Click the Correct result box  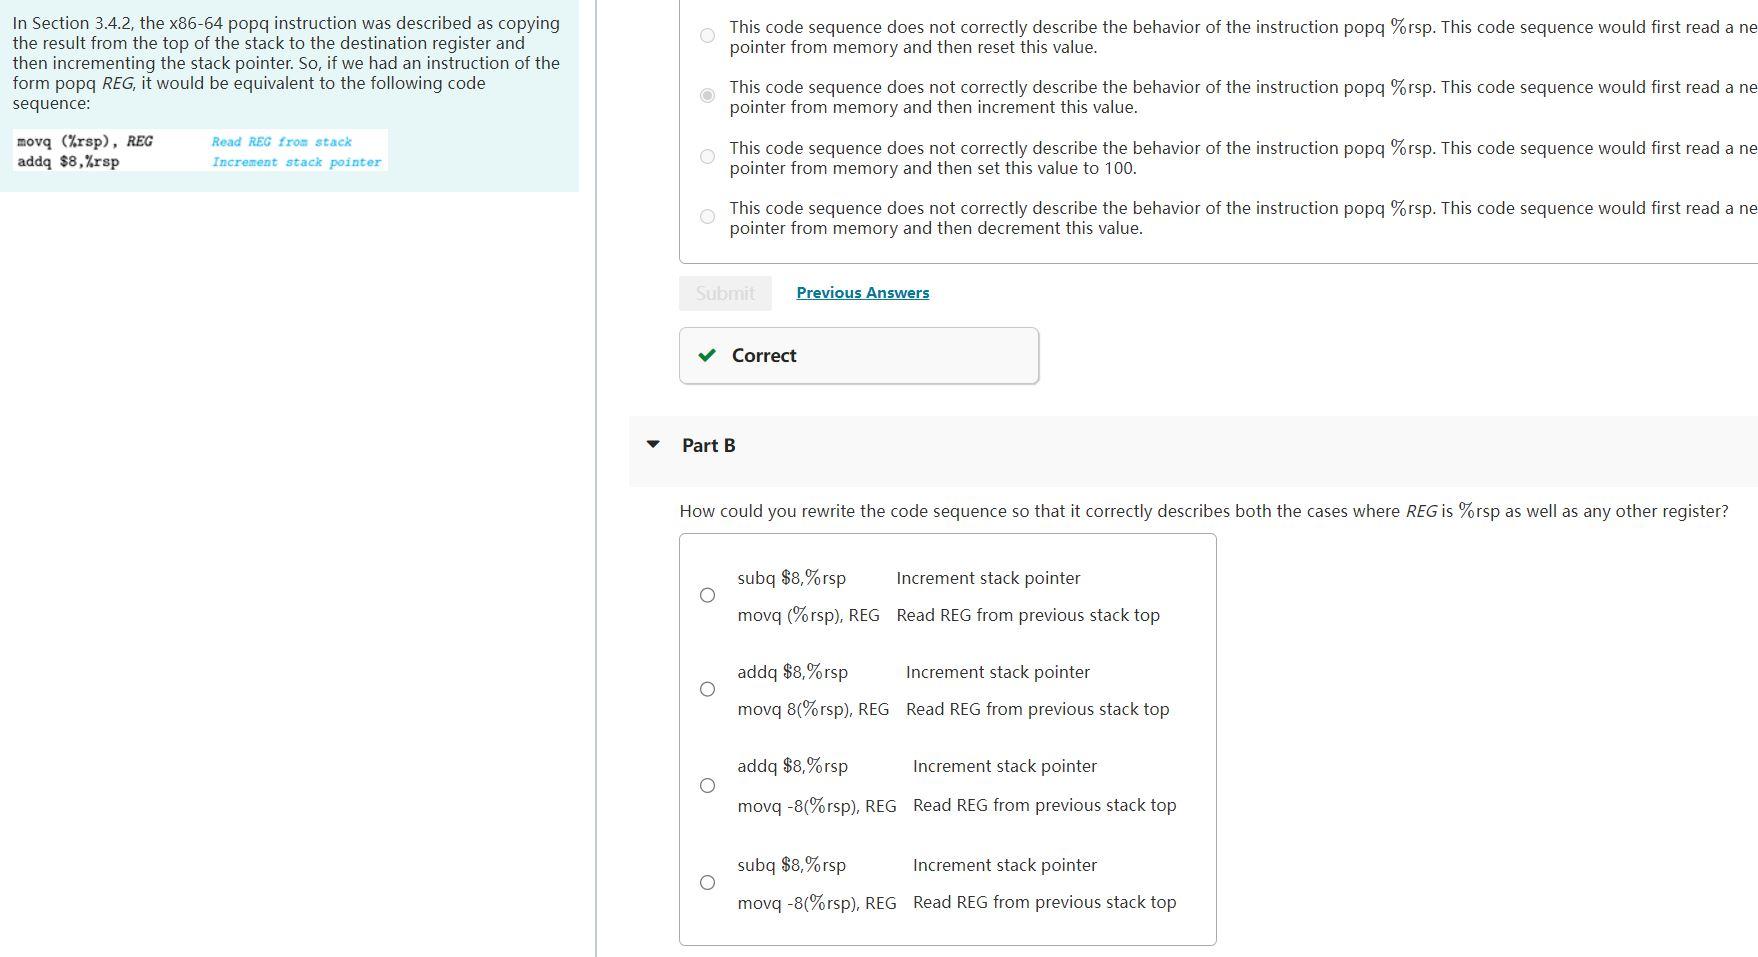tap(858, 355)
